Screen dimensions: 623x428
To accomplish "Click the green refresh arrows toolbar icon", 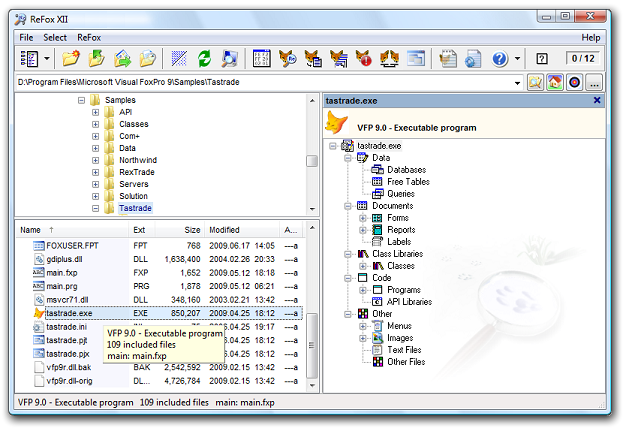I will pos(204,59).
